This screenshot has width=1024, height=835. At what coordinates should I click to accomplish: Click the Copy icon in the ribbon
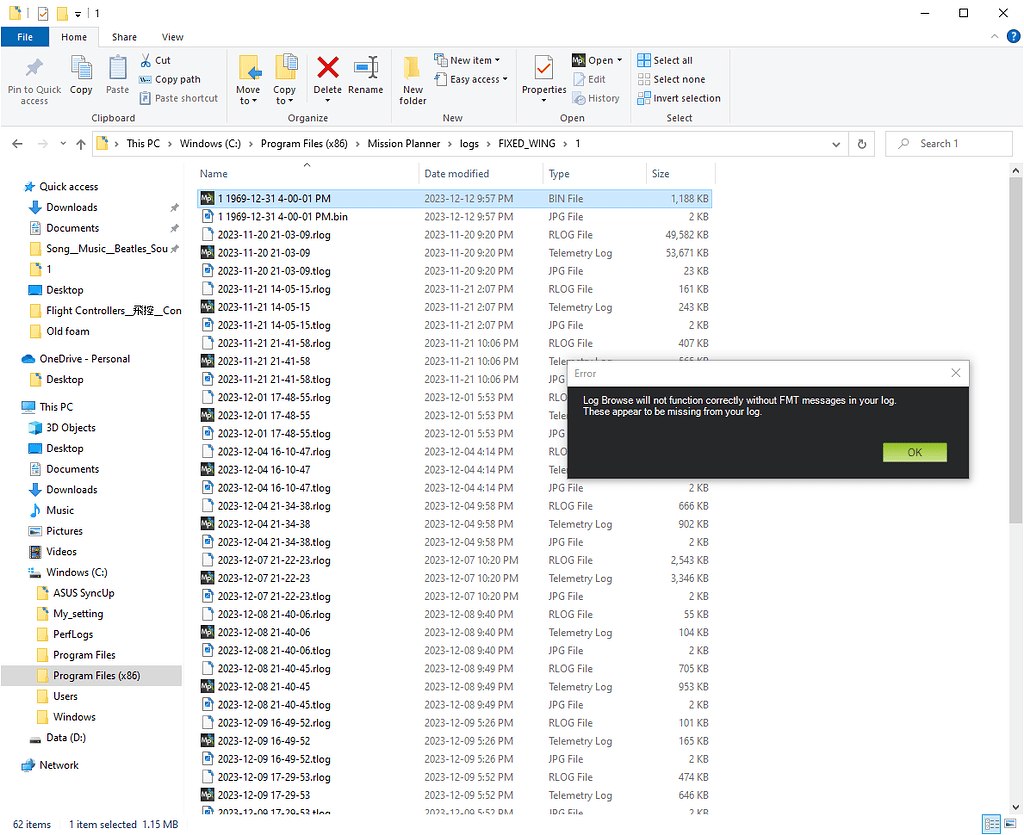(x=80, y=78)
